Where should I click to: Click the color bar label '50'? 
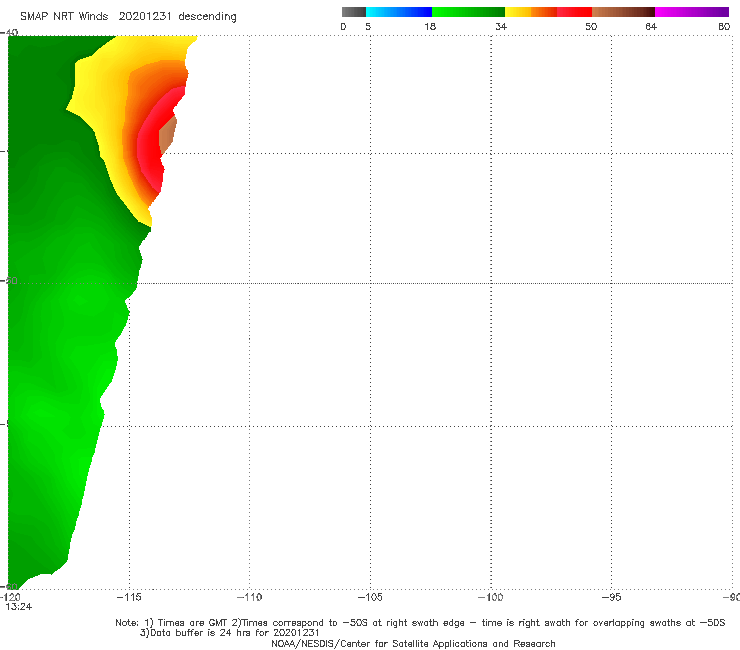591,27
